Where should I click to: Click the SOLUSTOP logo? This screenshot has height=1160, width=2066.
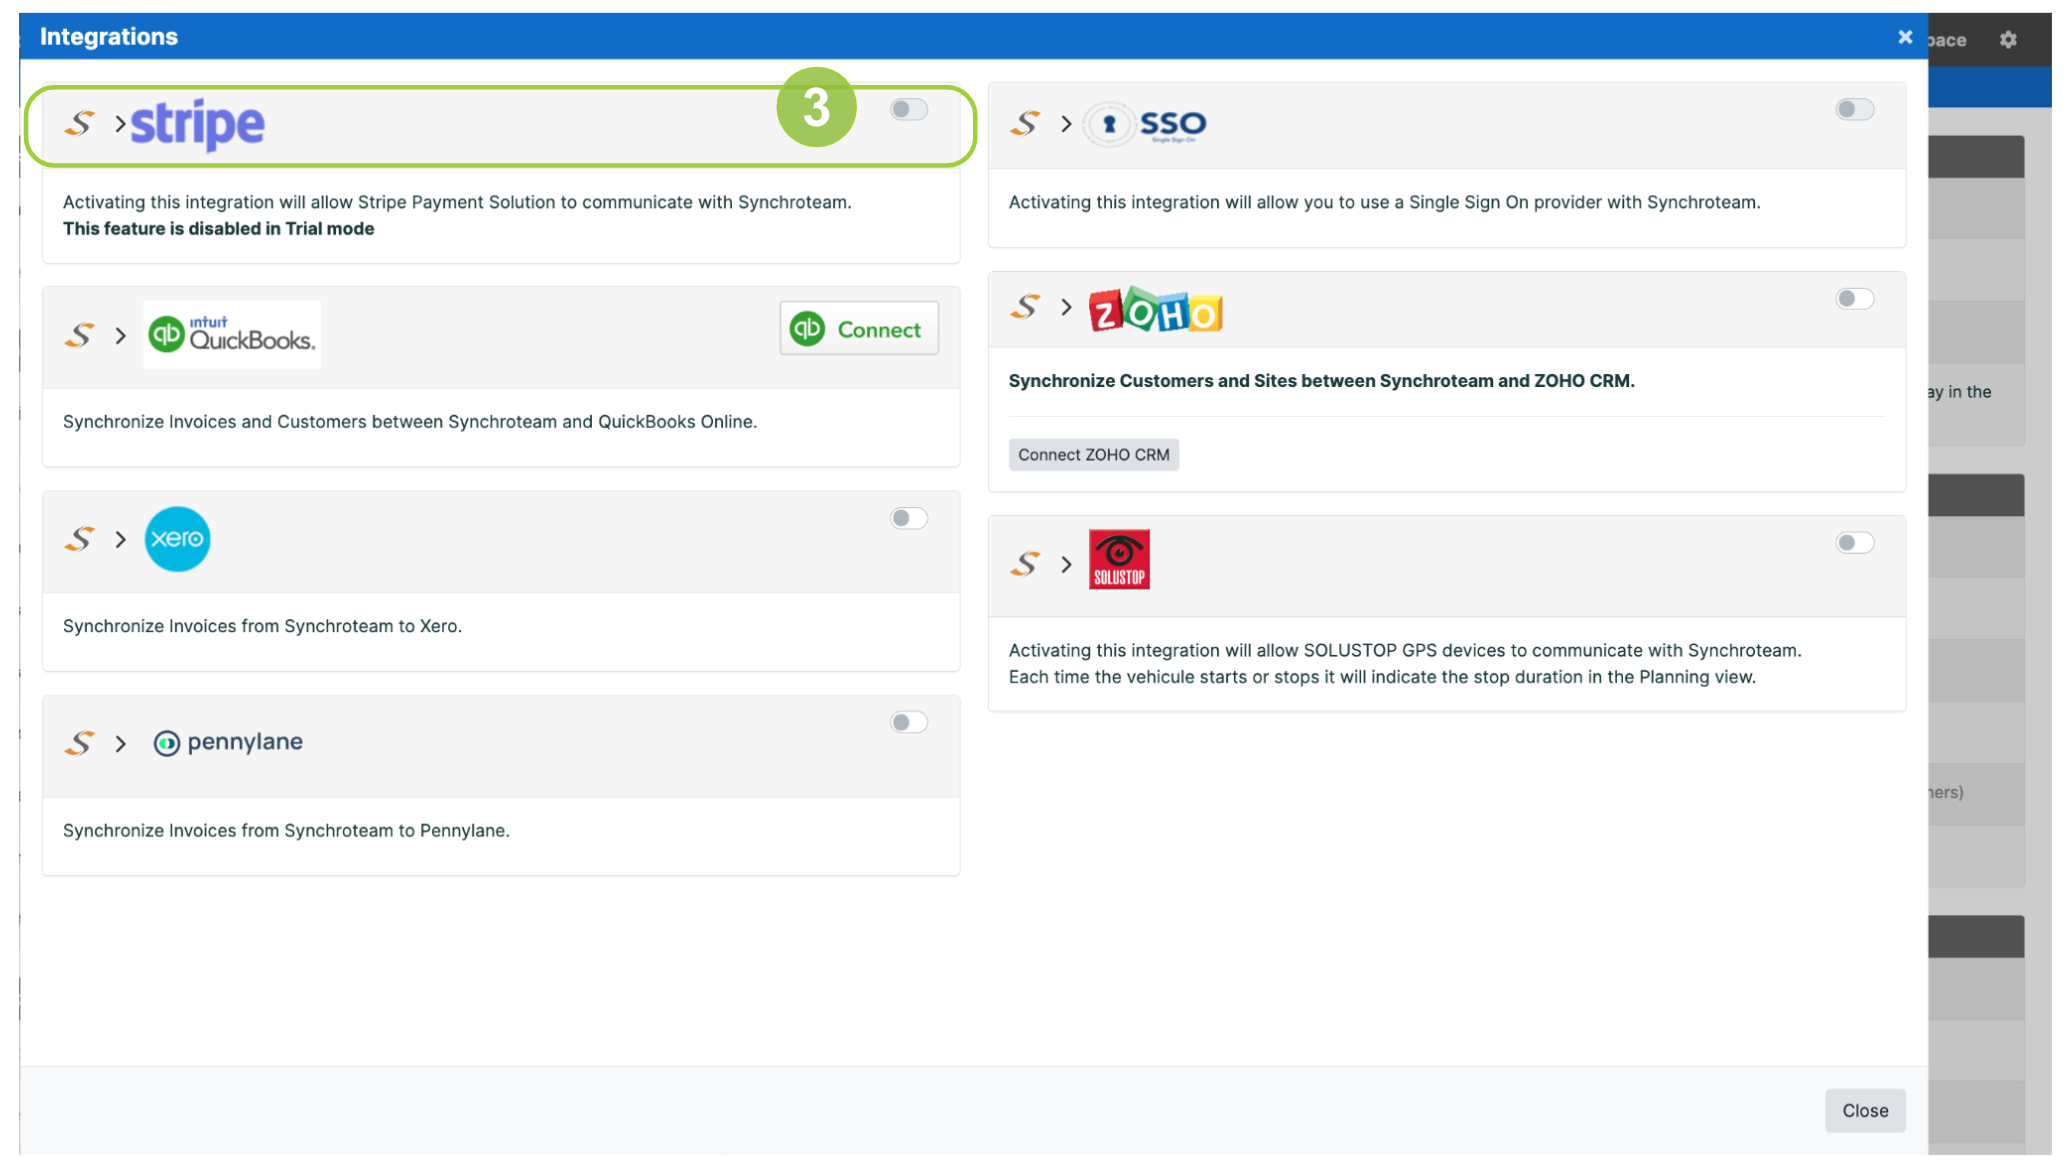(x=1119, y=559)
